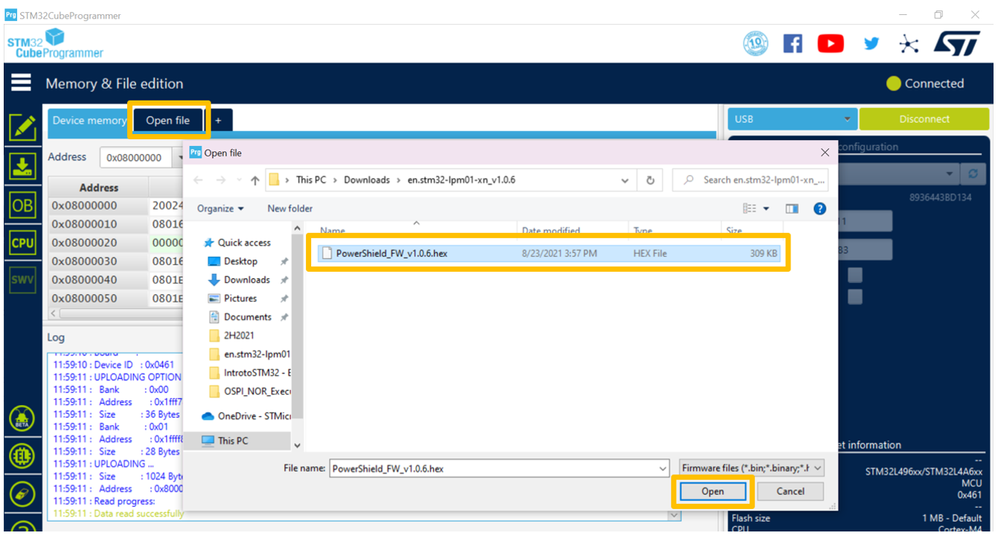The width and height of the screenshot is (998, 536).
Task: Click the Disconnect button
Action: pyautogui.click(x=924, y=119)
